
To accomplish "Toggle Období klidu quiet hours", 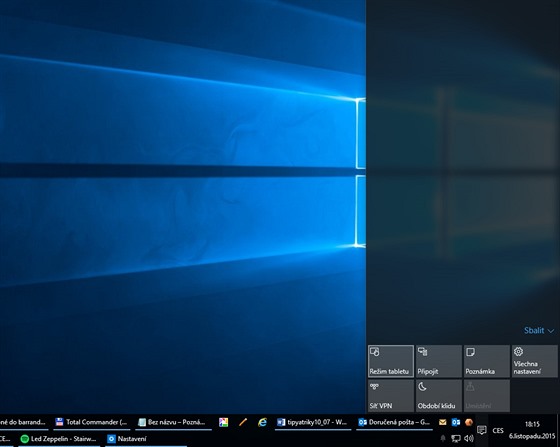I will pyautogui.click(x=439, y=396).
